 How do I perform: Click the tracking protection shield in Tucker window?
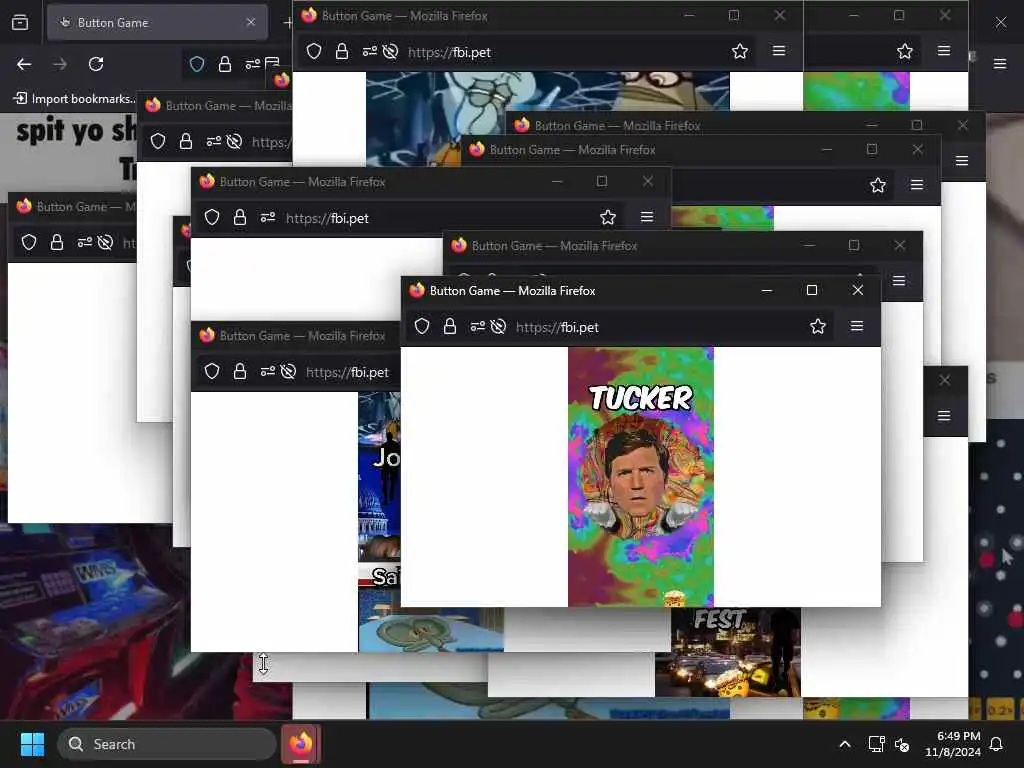(422, 327)
